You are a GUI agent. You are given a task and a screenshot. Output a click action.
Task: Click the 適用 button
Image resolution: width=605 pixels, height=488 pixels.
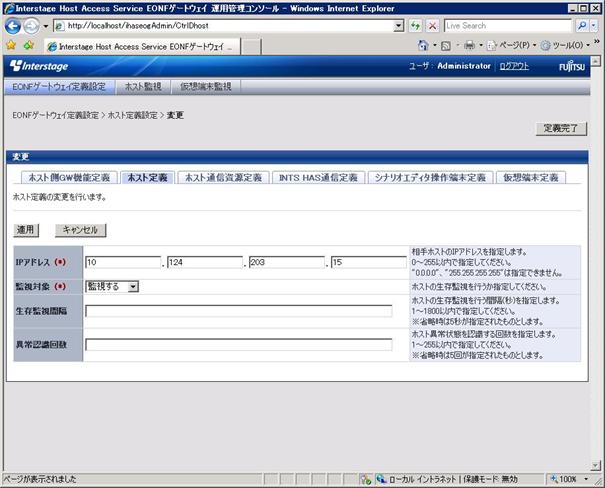tap(26, 230)
